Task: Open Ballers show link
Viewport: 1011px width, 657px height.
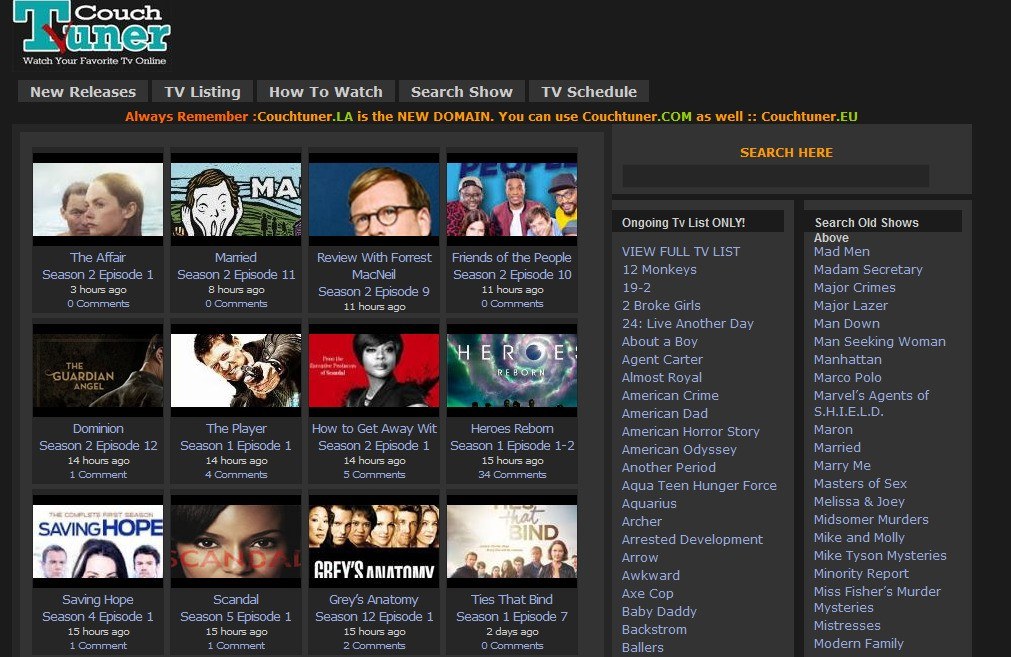Action: [x=642, y=647]
